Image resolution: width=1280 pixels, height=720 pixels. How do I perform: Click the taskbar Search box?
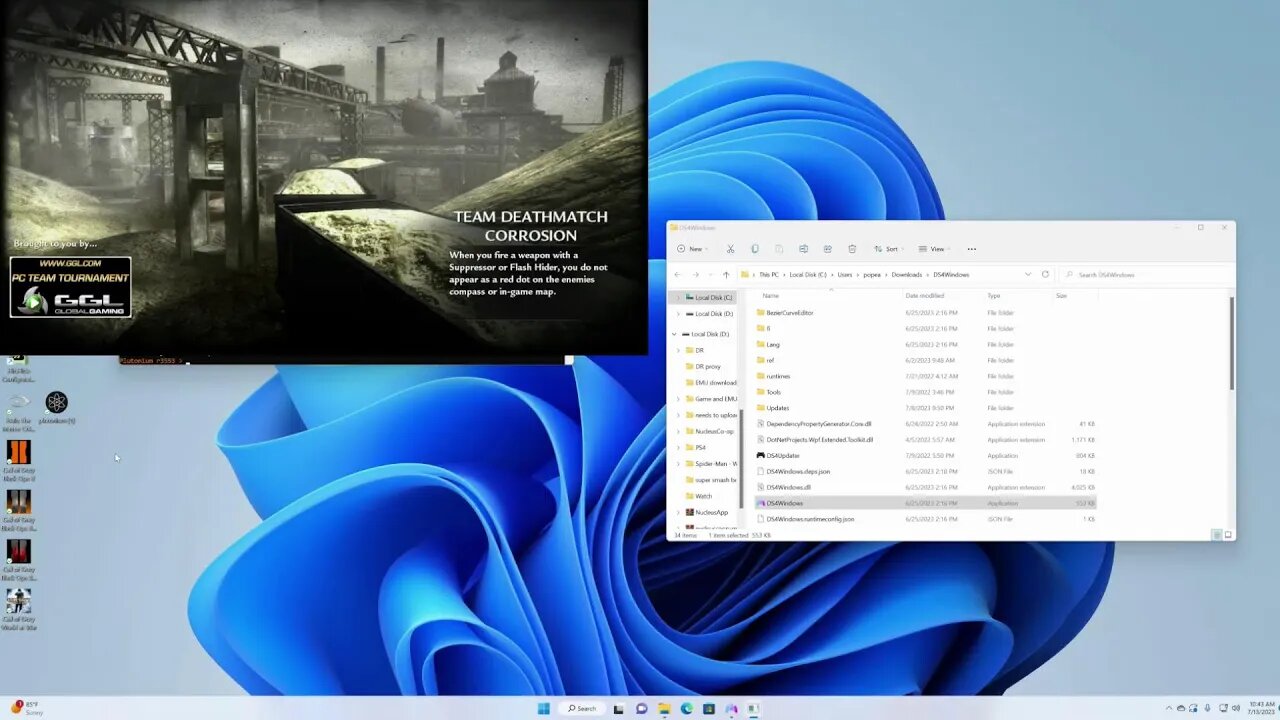(582, 709)
